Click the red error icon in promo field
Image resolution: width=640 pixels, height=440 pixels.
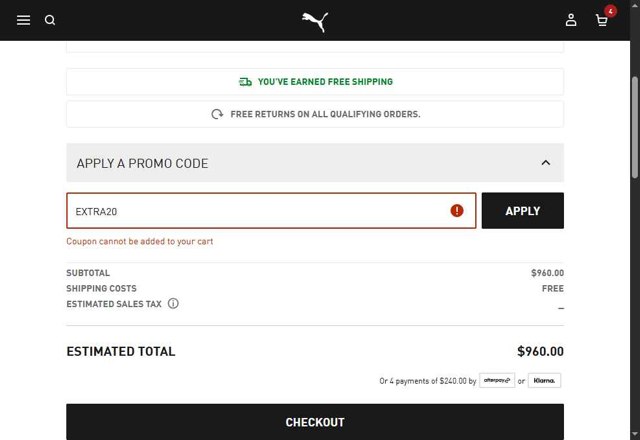pyautogui.click(x=457, y=211)
